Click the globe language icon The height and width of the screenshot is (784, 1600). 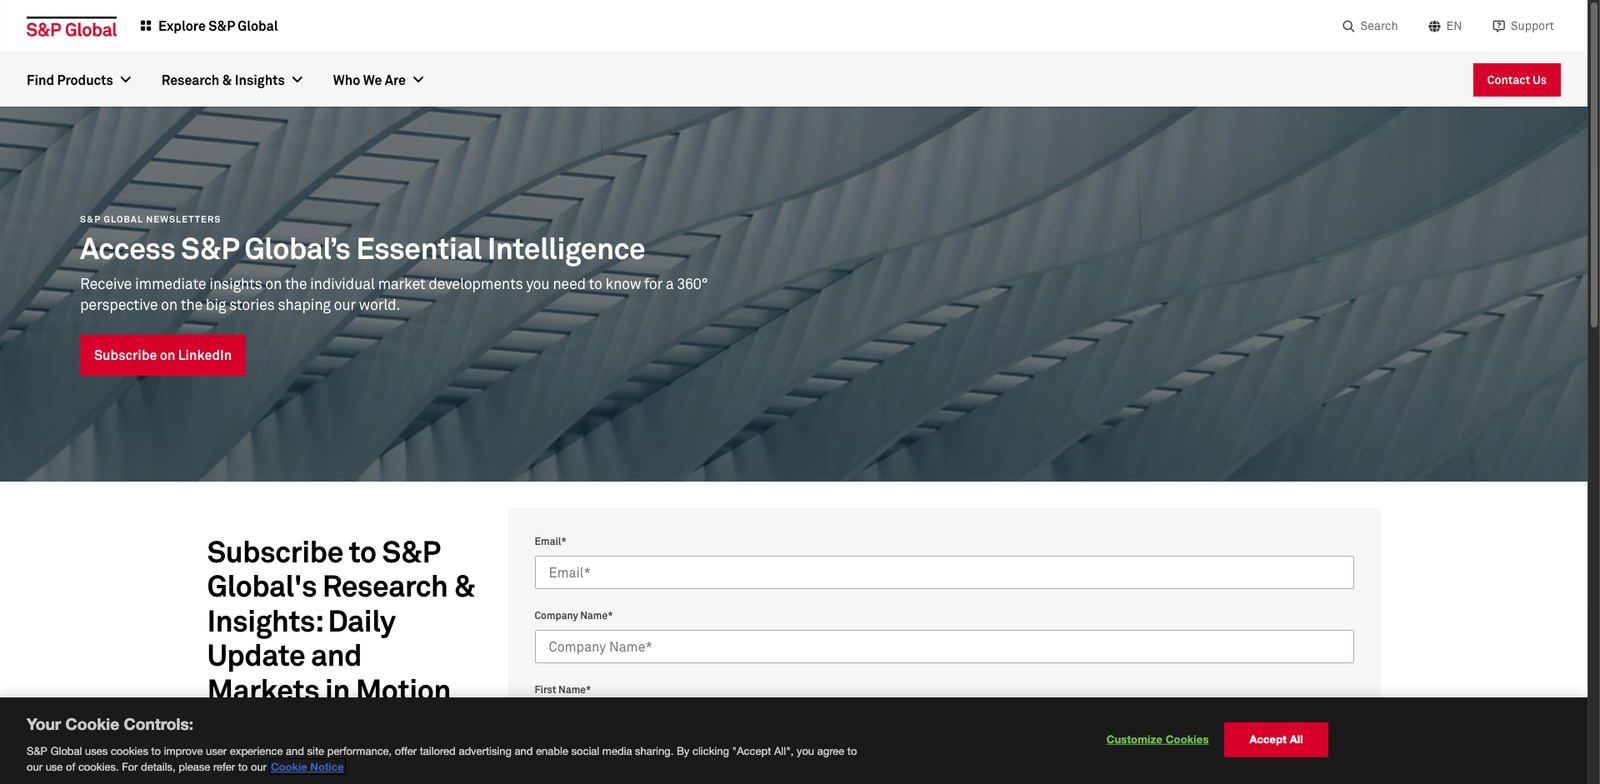[1434, 26]
